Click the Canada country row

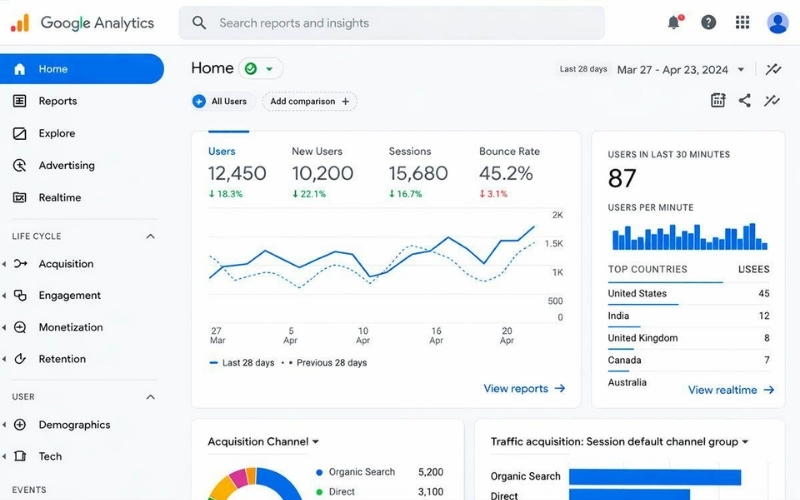(688, 360)
